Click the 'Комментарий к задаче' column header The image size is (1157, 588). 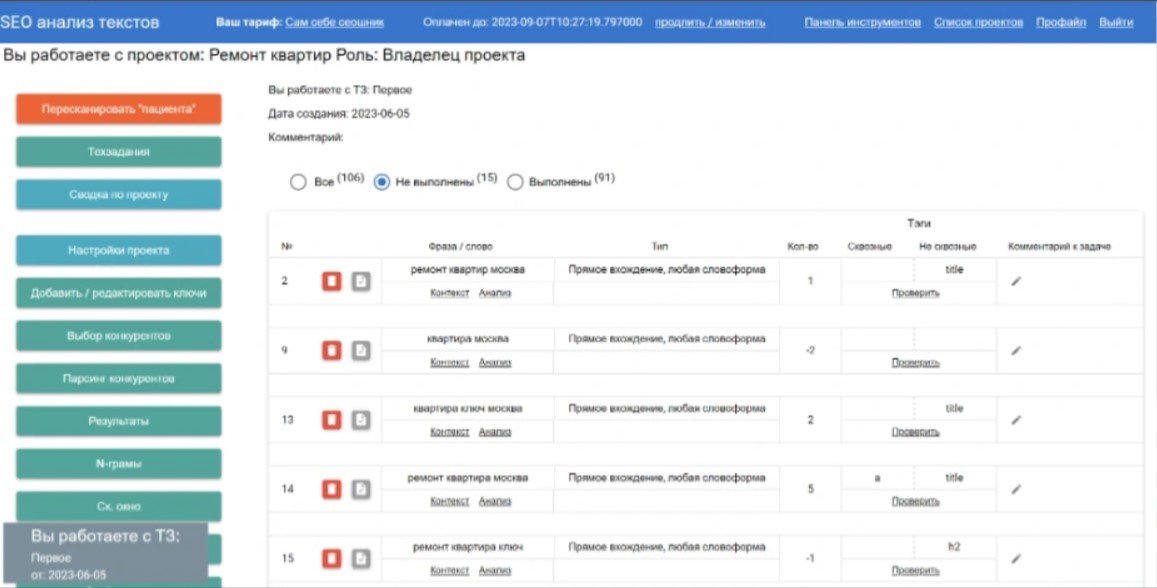(1059, 246)
